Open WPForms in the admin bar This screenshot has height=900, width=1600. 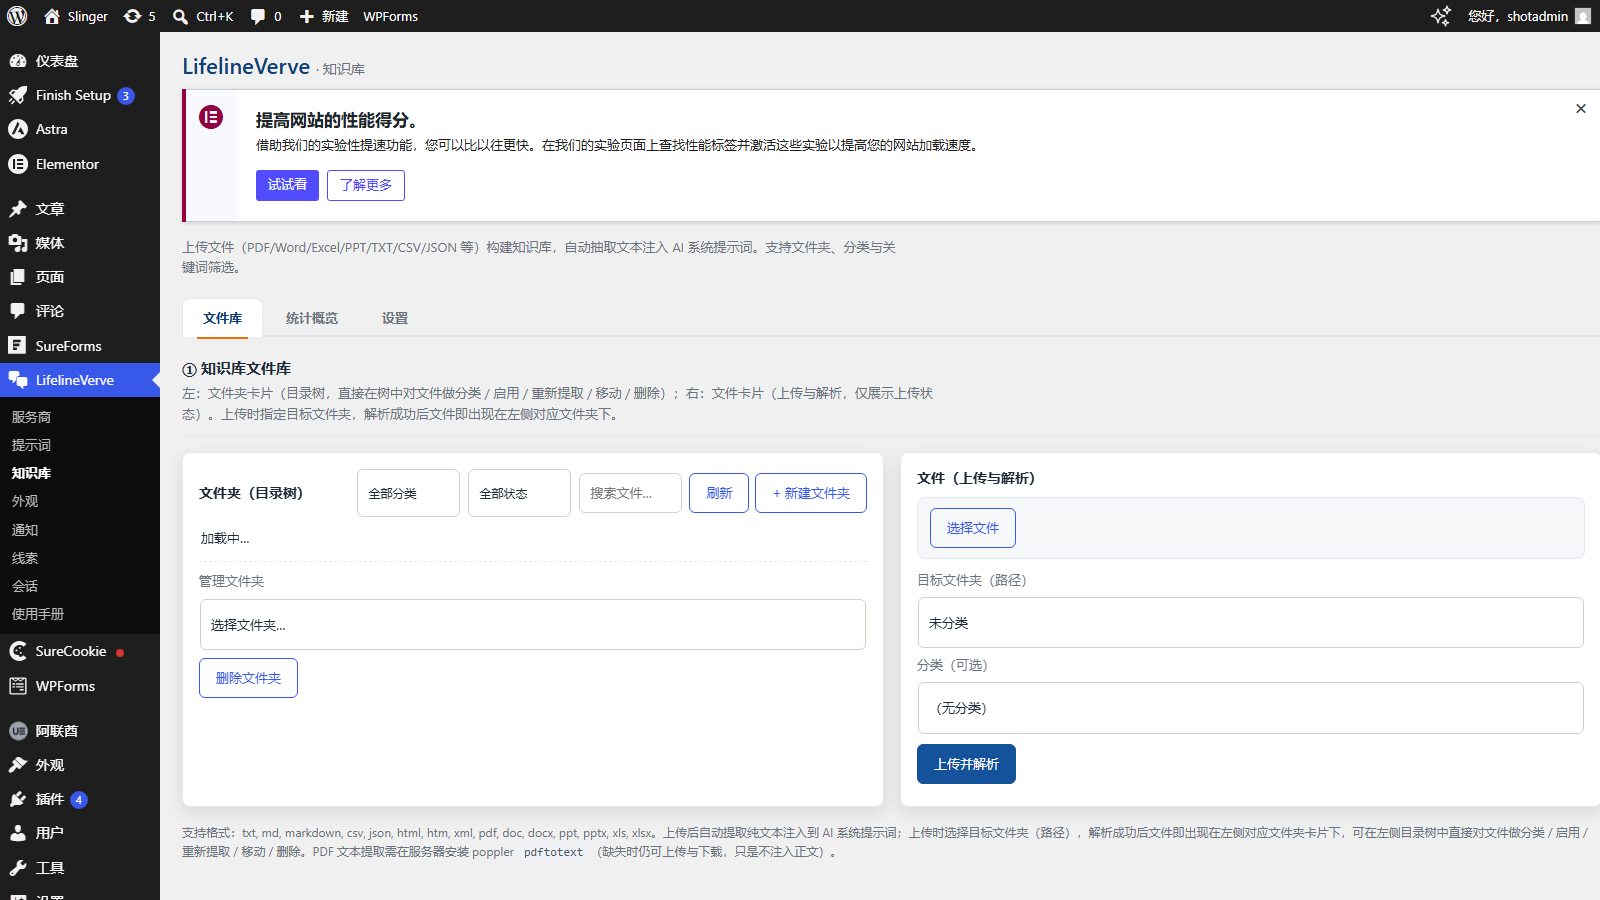click(391, 16)
